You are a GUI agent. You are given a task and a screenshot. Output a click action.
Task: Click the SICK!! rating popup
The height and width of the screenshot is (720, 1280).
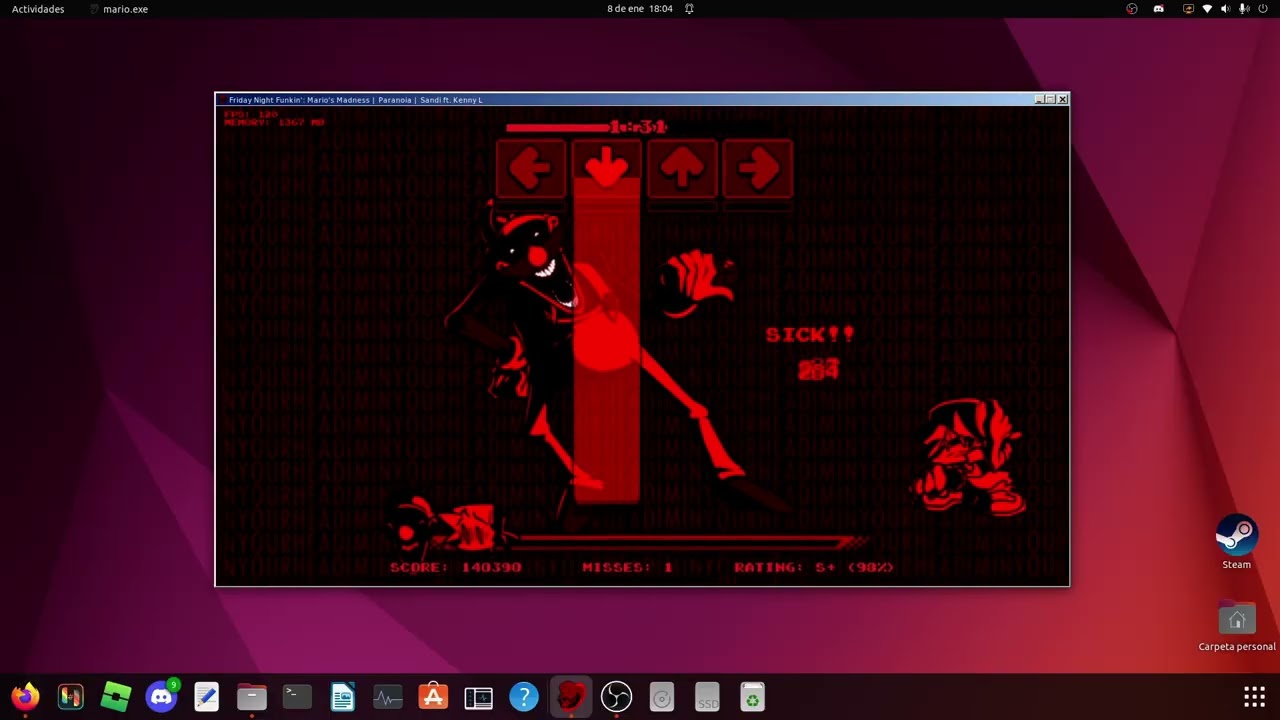tap(810, 335)
